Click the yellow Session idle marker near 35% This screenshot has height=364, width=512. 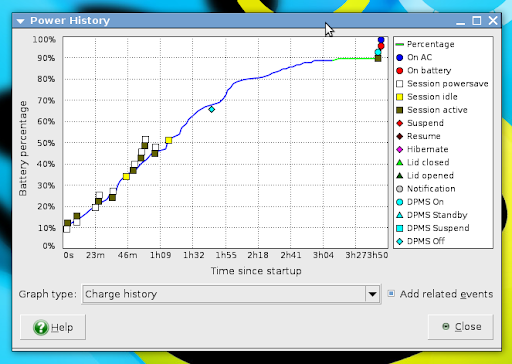point(126,177)
